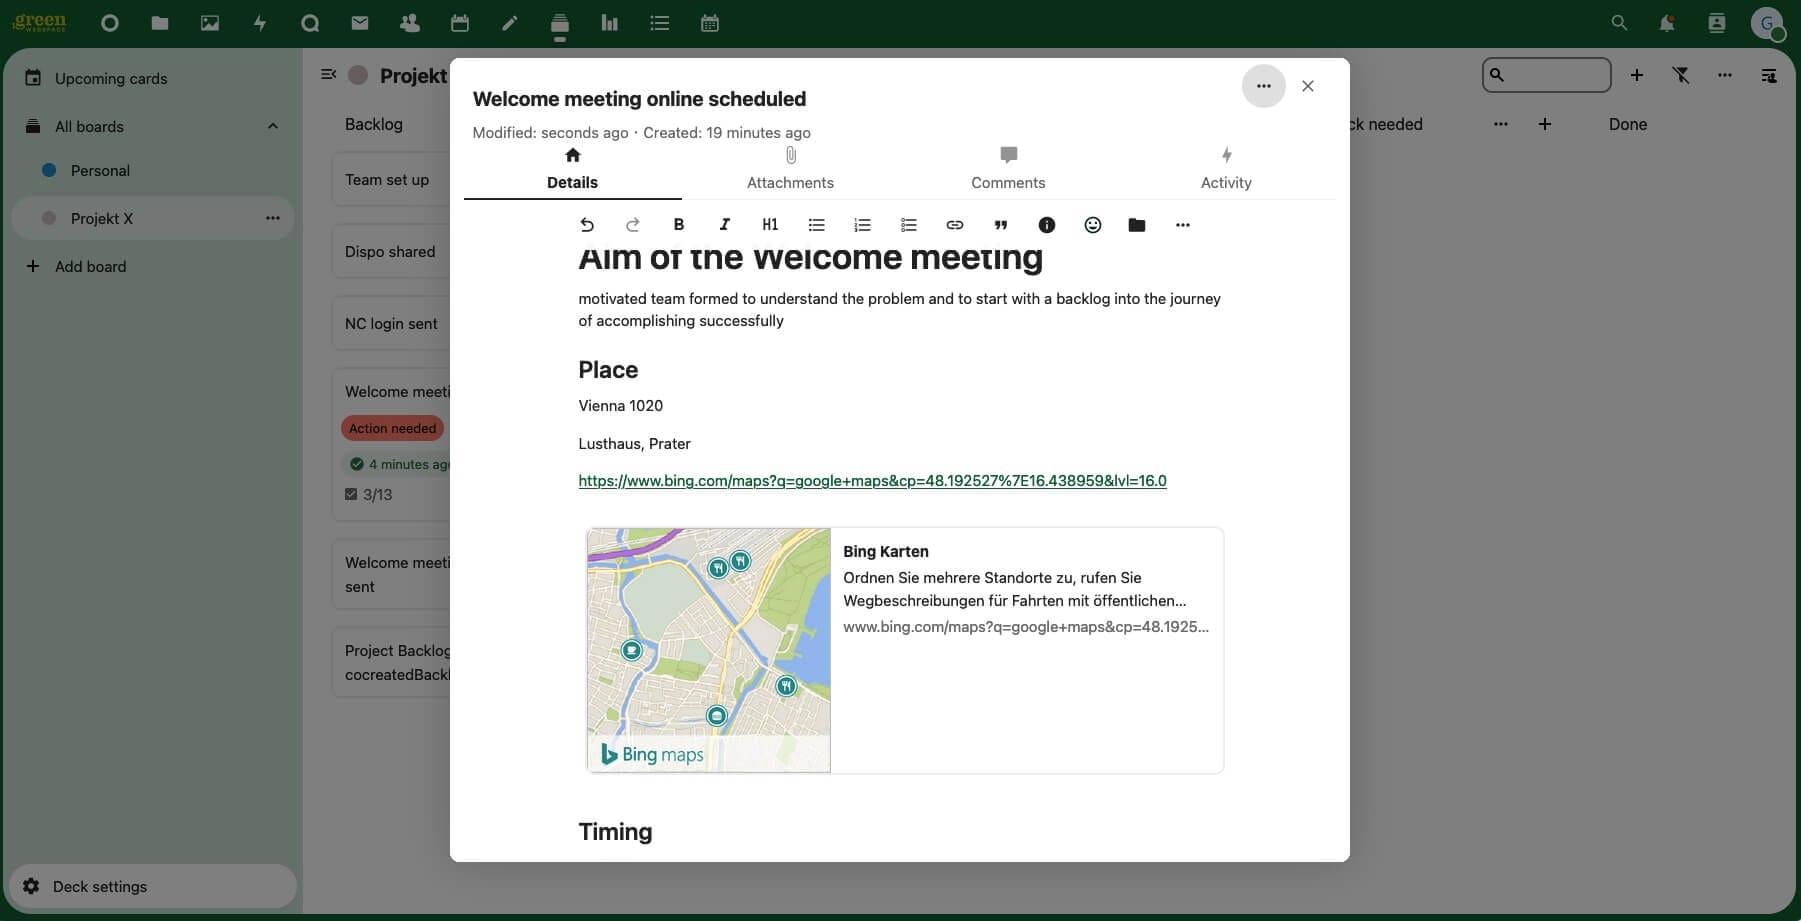
Task: Open the emoji picker
Action: coord(1092,225)
